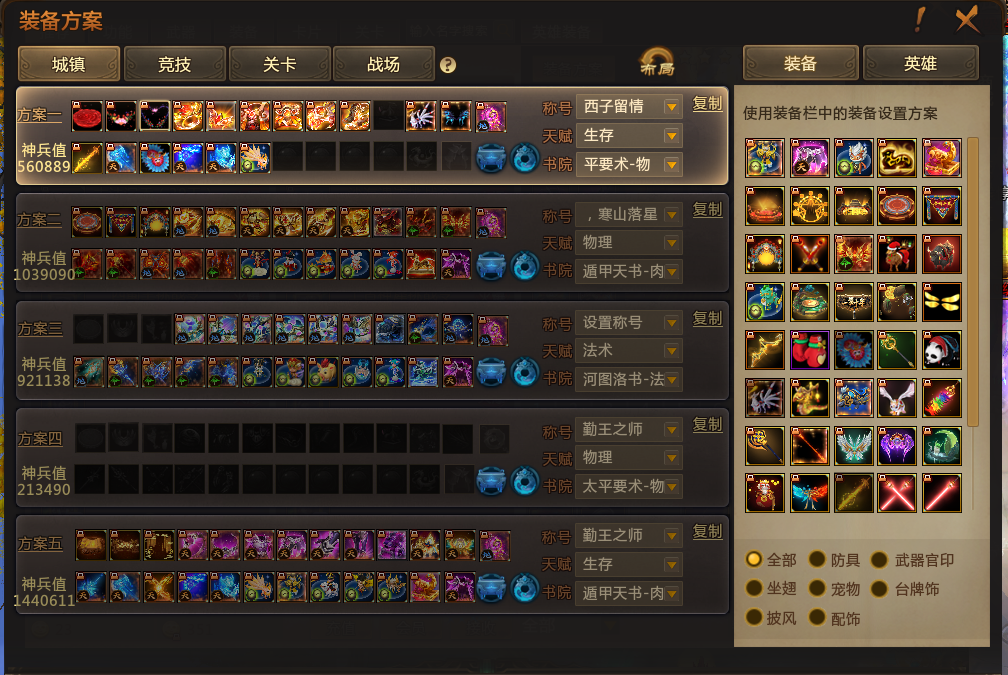Switch to the 竞技 tab
This screenshot has height=675, width=1008.
[174, 64]
